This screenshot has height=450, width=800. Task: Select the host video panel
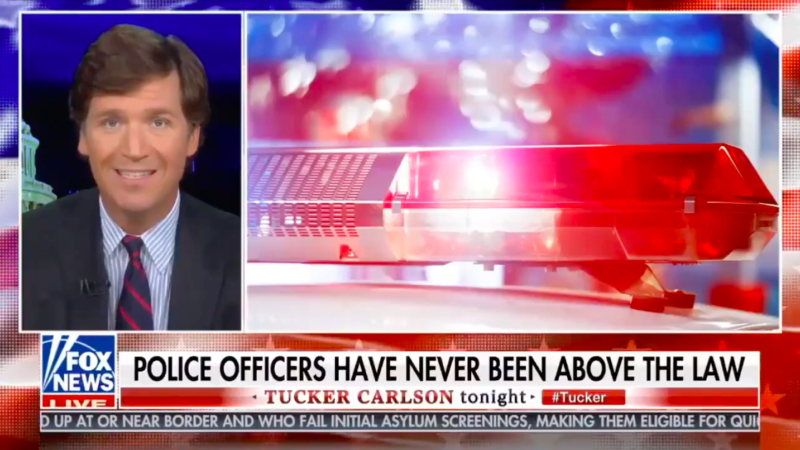click(131, 172)
